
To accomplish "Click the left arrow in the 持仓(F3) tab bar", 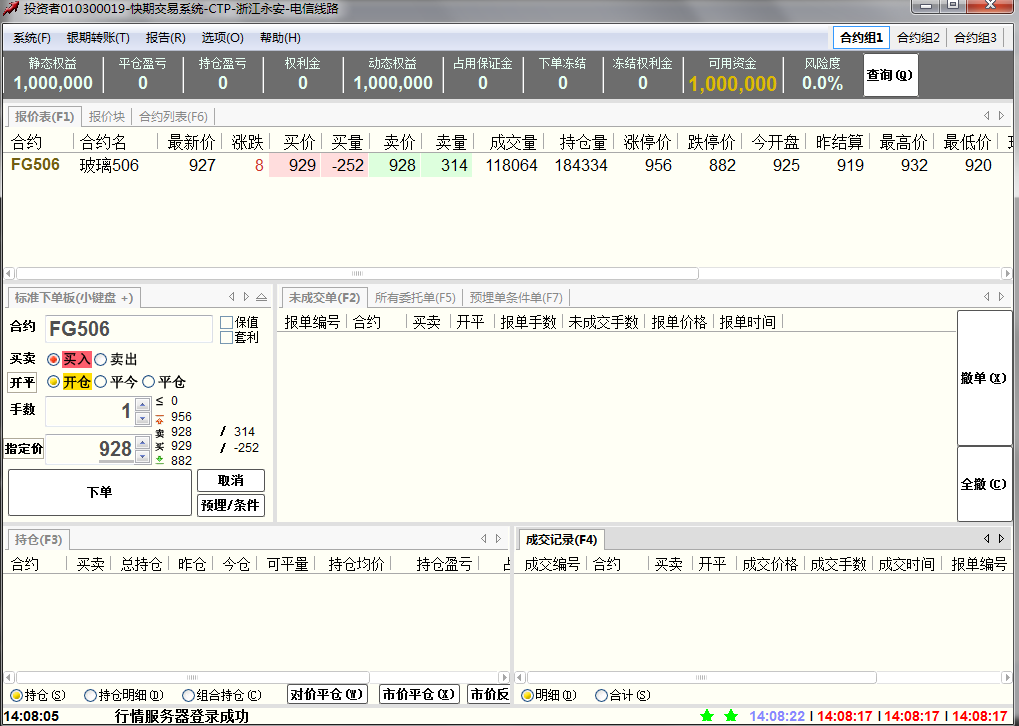I will pyautogui.click(x=484, y=539).
